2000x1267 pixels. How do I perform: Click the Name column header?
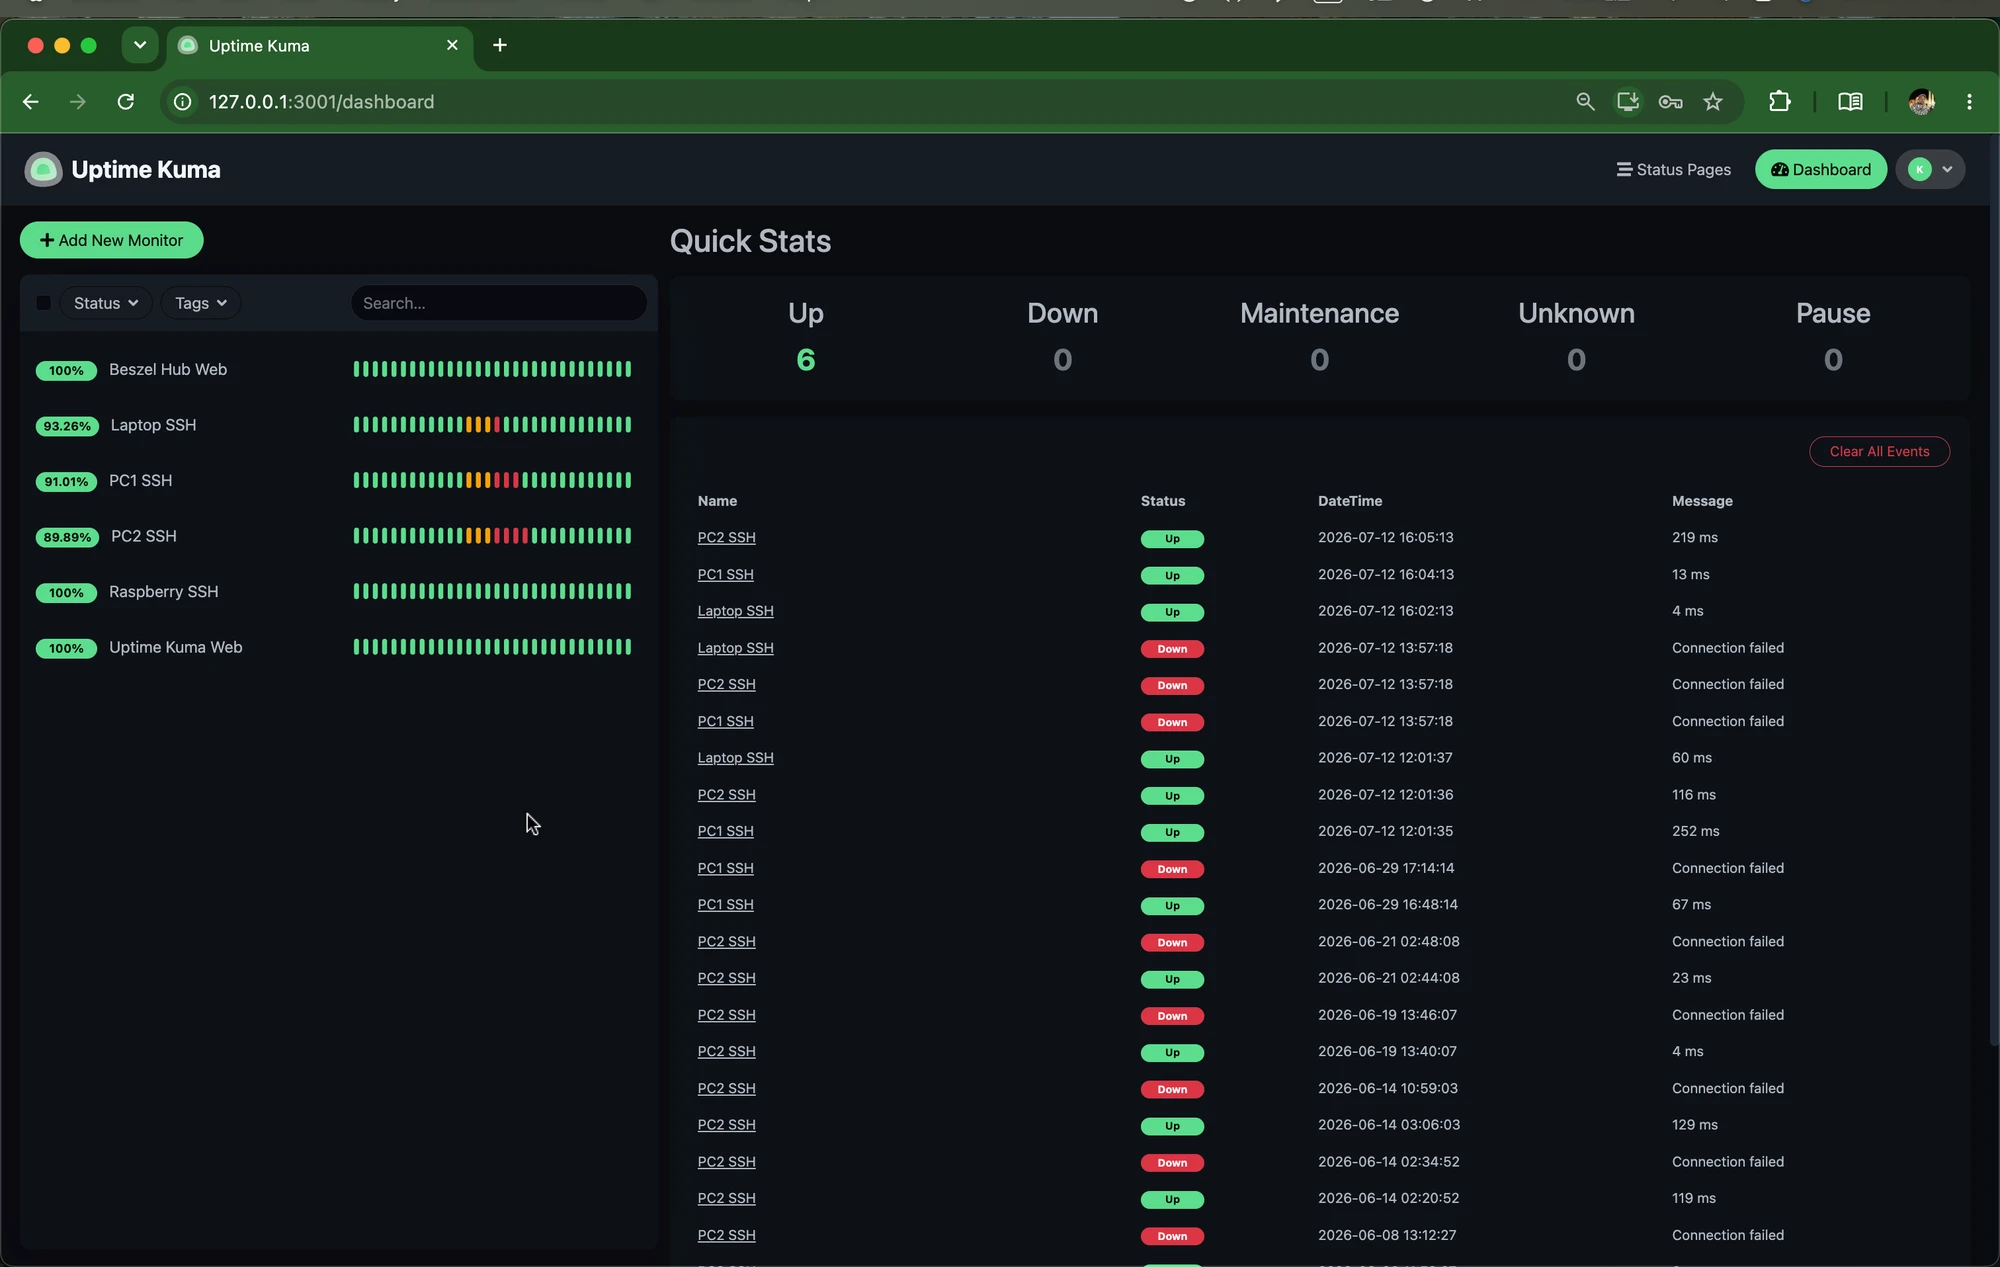click(x=717, y=501)
